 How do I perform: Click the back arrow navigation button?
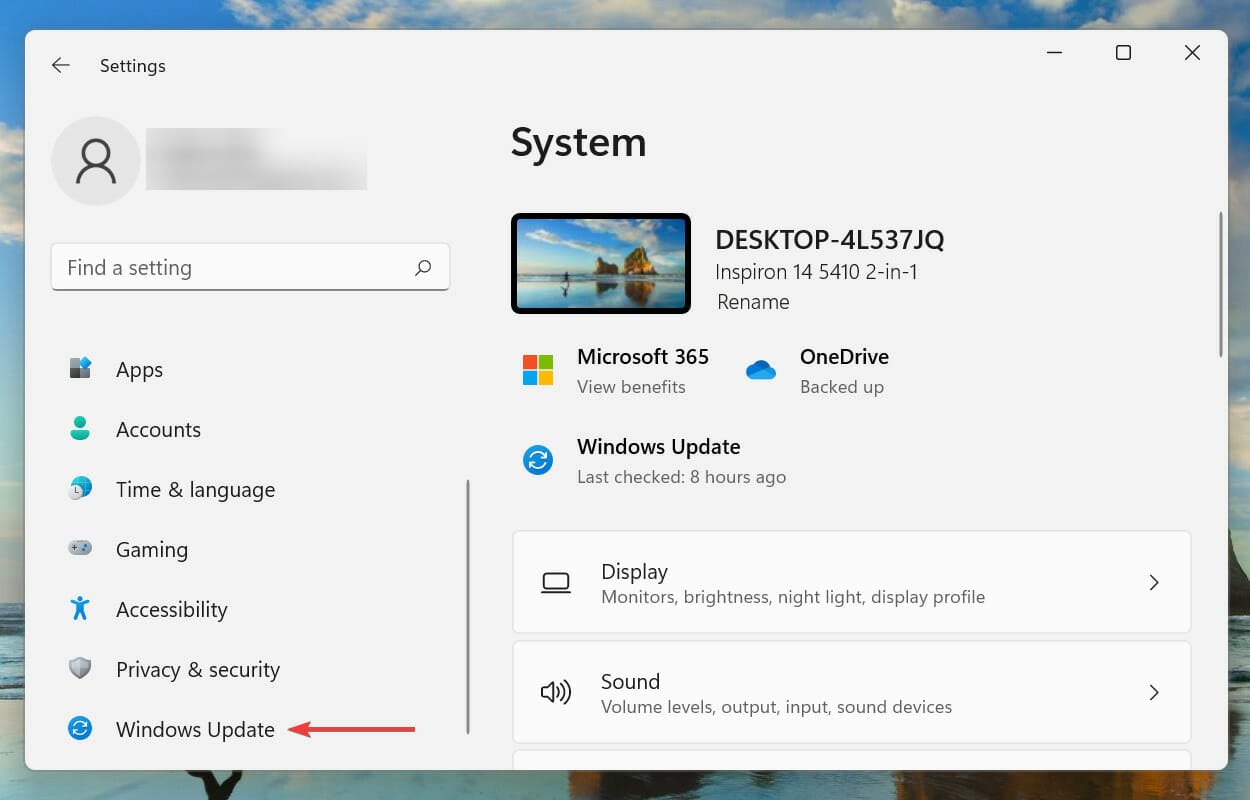pyautogui.click(x=60, y=65)
